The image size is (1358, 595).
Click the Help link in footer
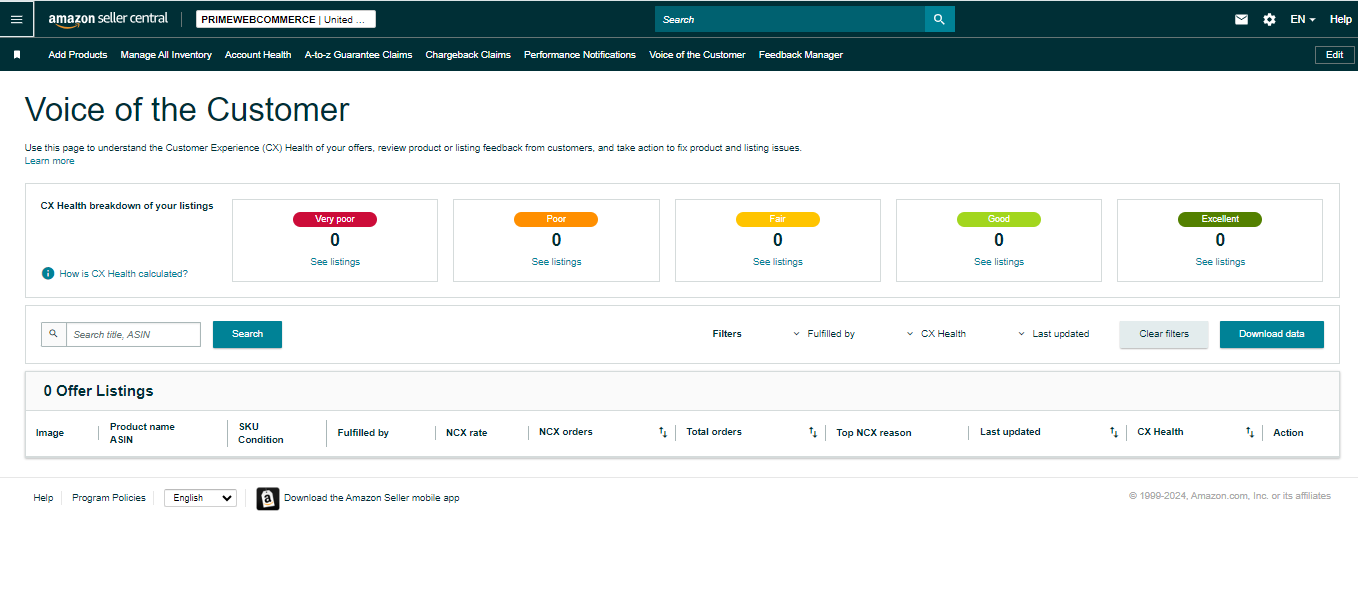pos(43,498)
